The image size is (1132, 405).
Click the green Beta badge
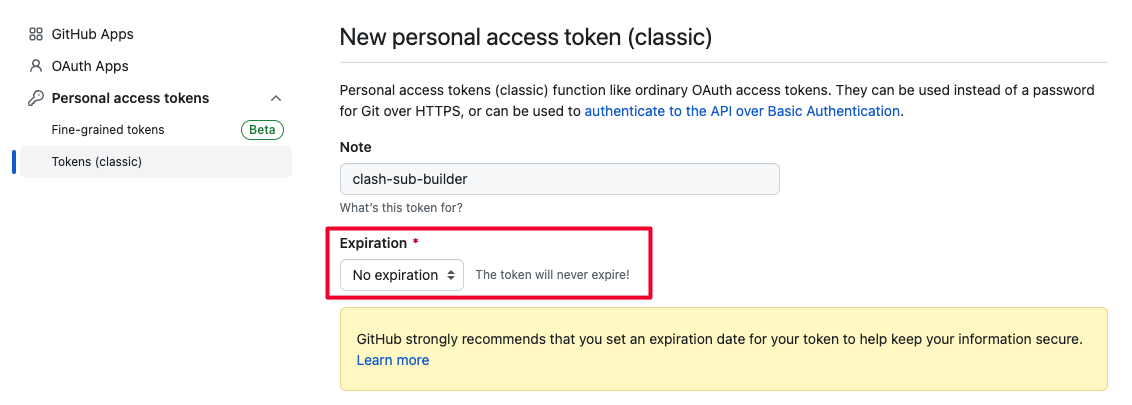point(262,130)
